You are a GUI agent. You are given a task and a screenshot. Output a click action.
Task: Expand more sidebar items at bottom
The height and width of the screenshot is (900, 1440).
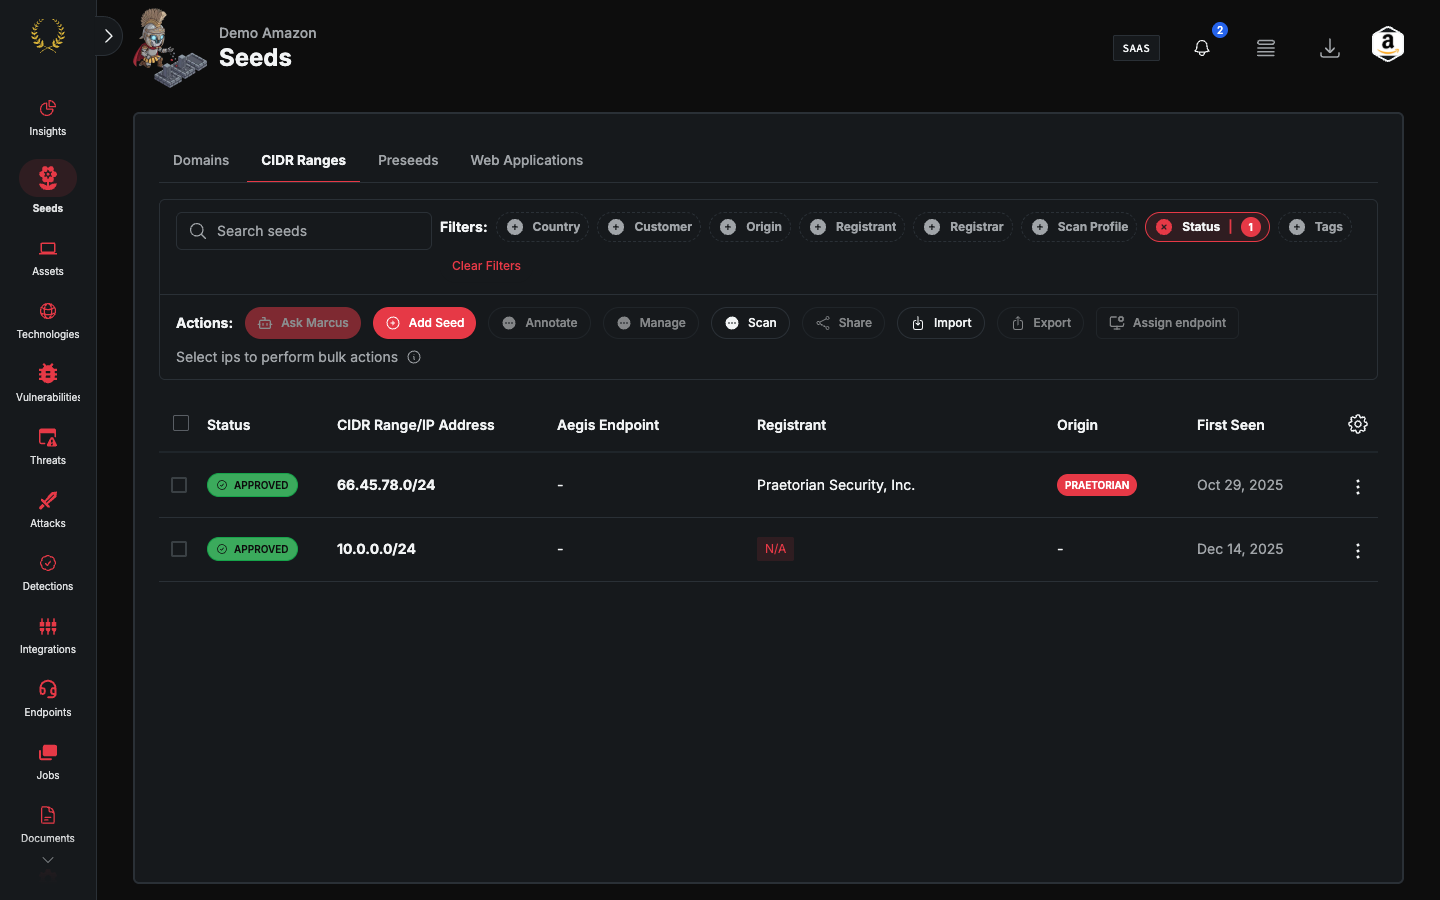(x=48, y=860)
